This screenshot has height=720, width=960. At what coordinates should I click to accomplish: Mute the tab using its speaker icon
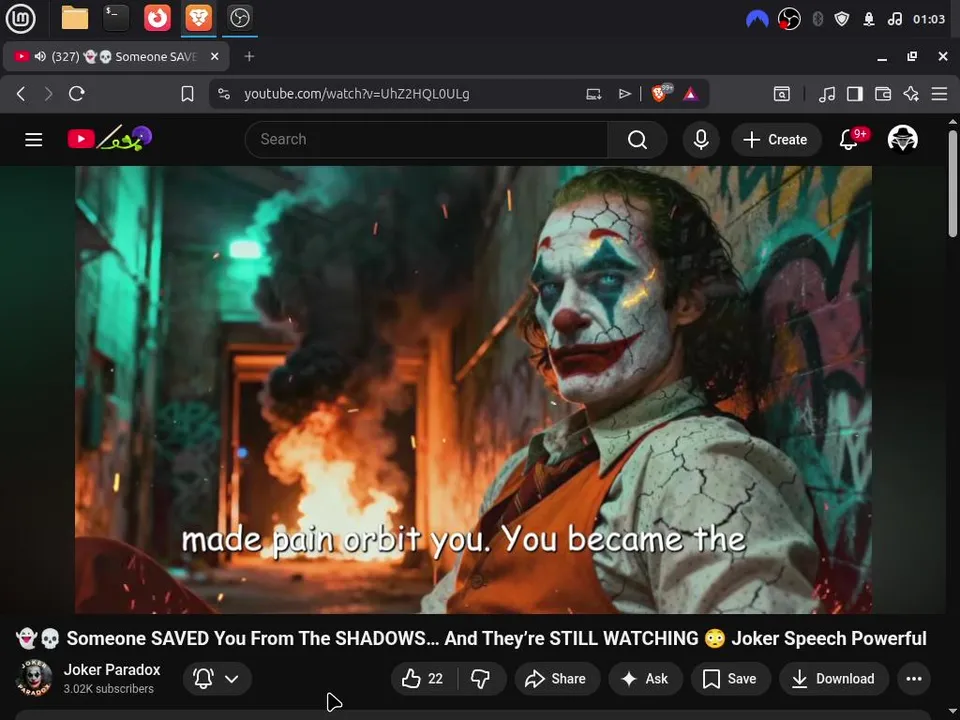pyautogui.click(x=40, y=57)
